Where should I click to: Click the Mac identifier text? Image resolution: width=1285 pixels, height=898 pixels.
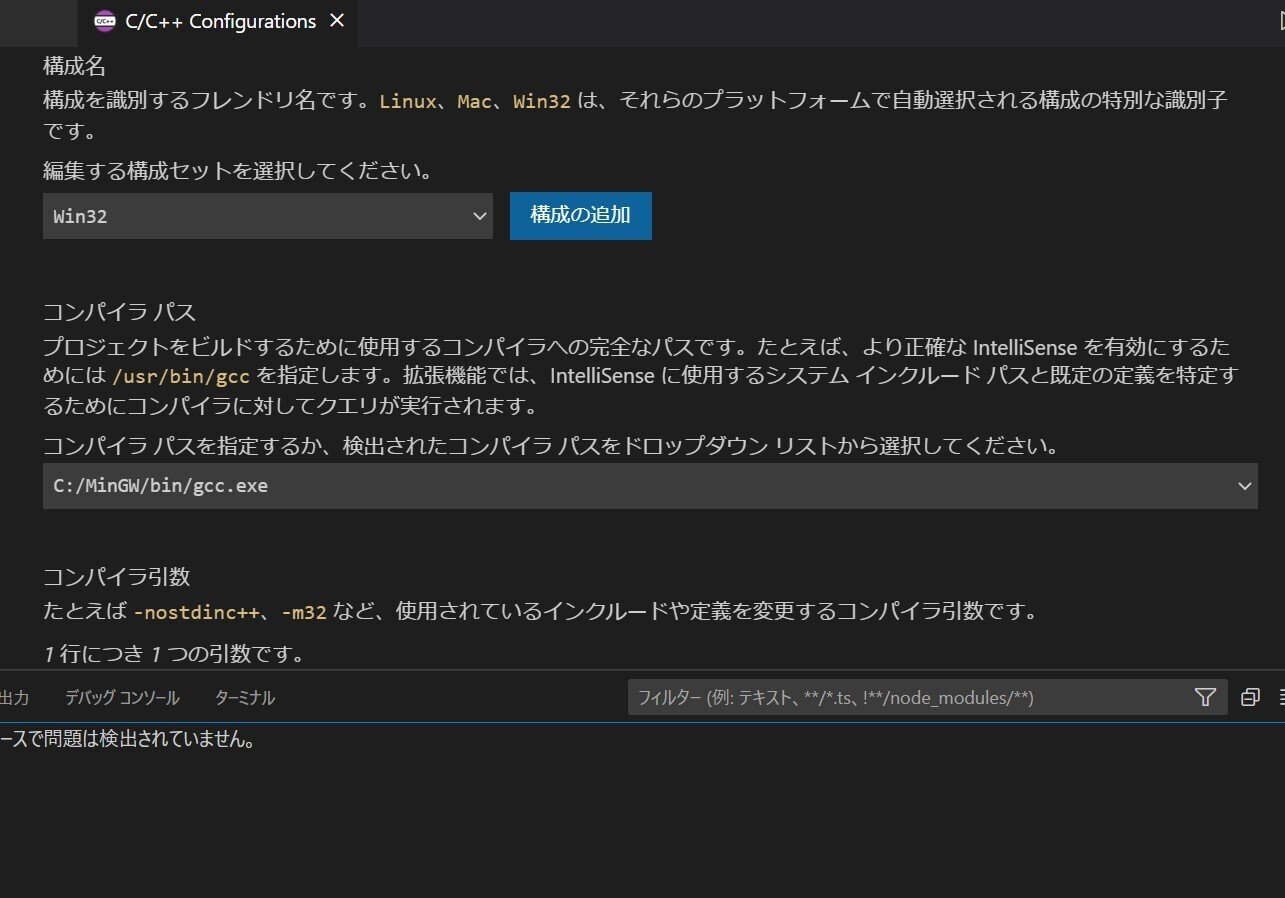475,101
